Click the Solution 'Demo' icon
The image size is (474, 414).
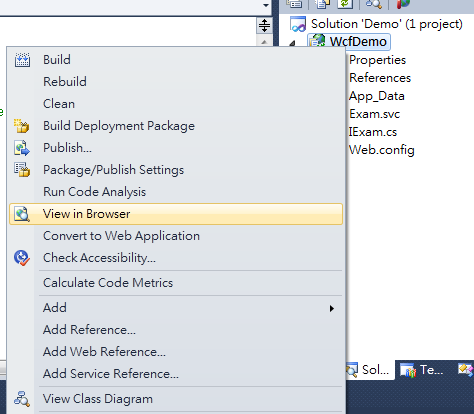click(x=298, y=24)
